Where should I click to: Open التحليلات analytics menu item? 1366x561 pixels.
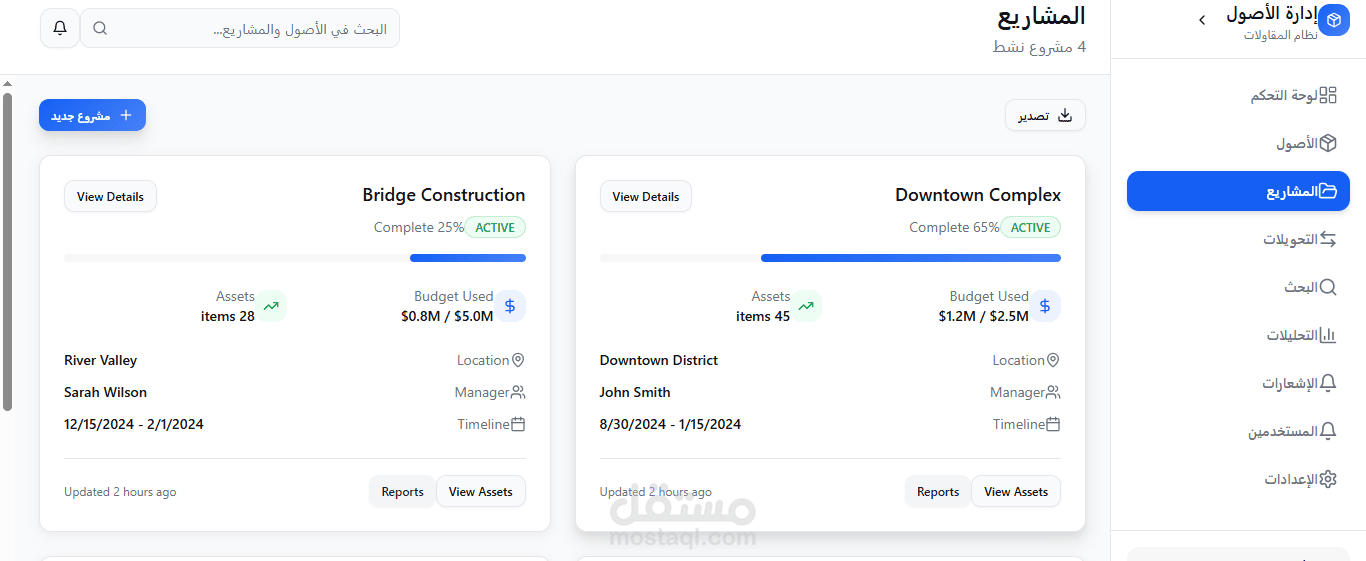[1238, 335]
